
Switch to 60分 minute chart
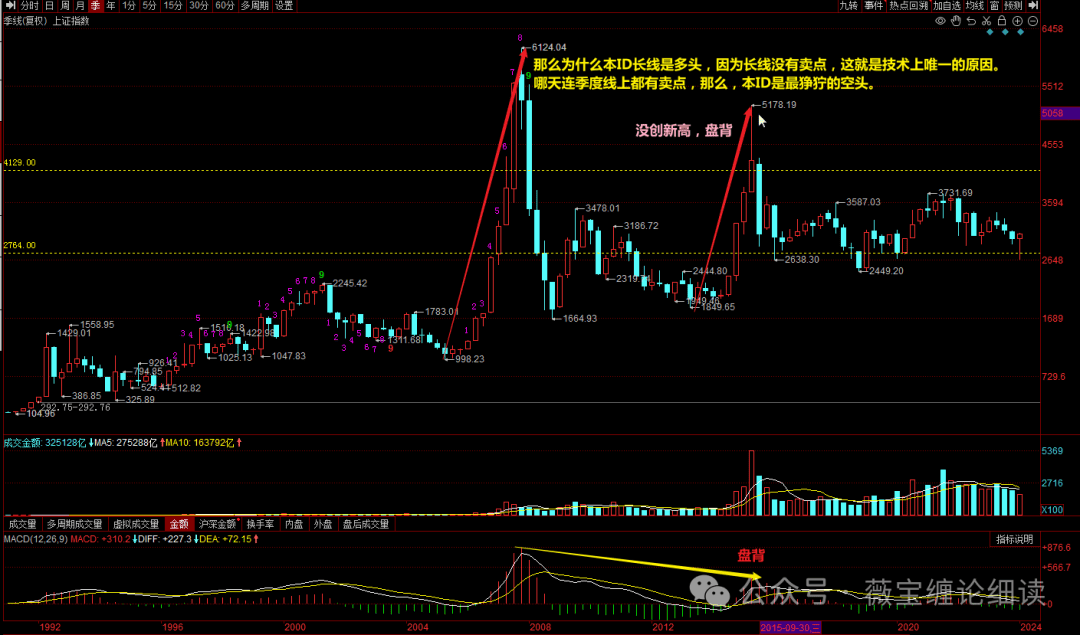(225, 6)
